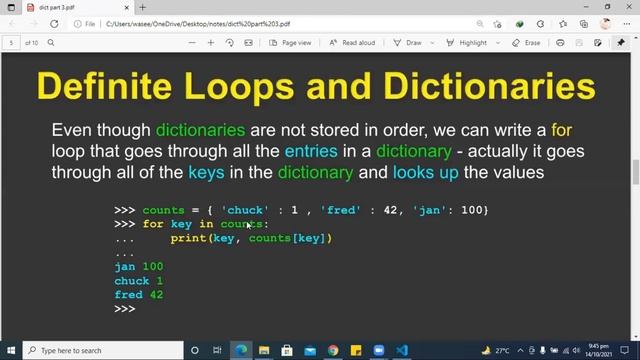Screen dimensions: 640x360
Task: Open the volume speaker tray icon
Action: point(576,350)
